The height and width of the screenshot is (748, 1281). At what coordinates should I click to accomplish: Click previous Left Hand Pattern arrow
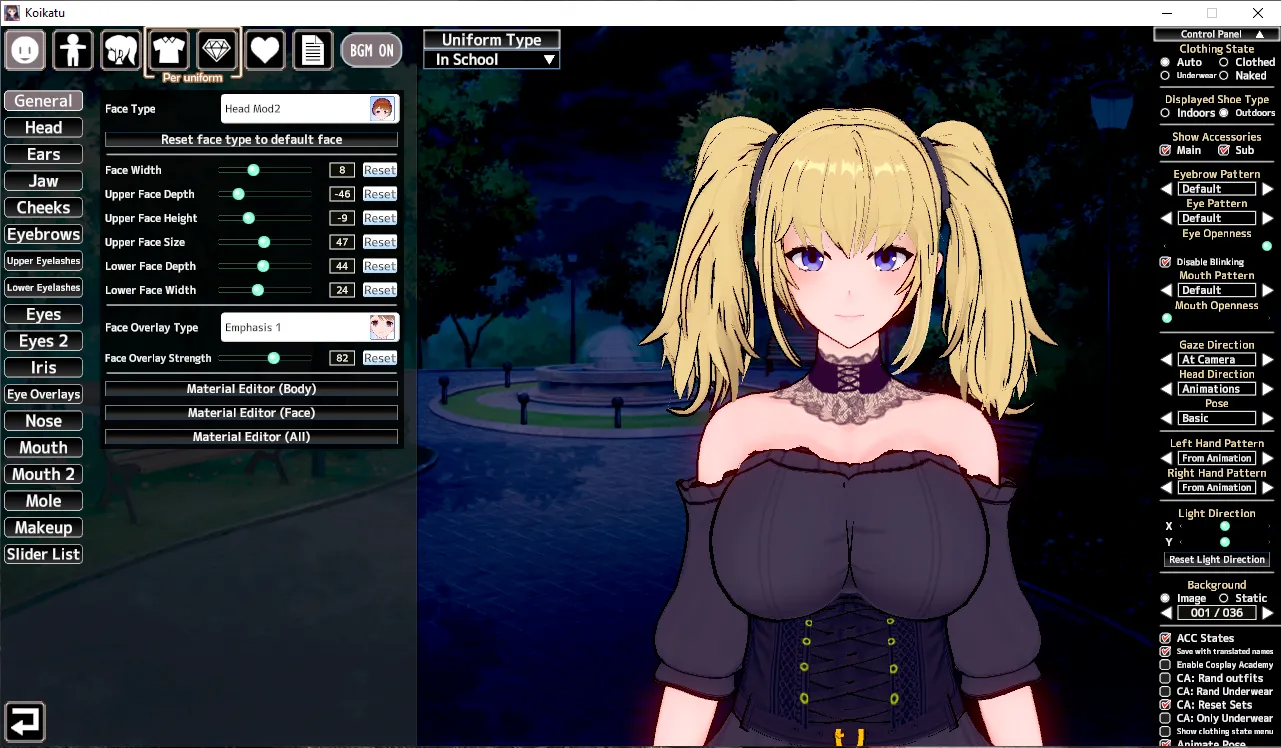point(1166,458)
